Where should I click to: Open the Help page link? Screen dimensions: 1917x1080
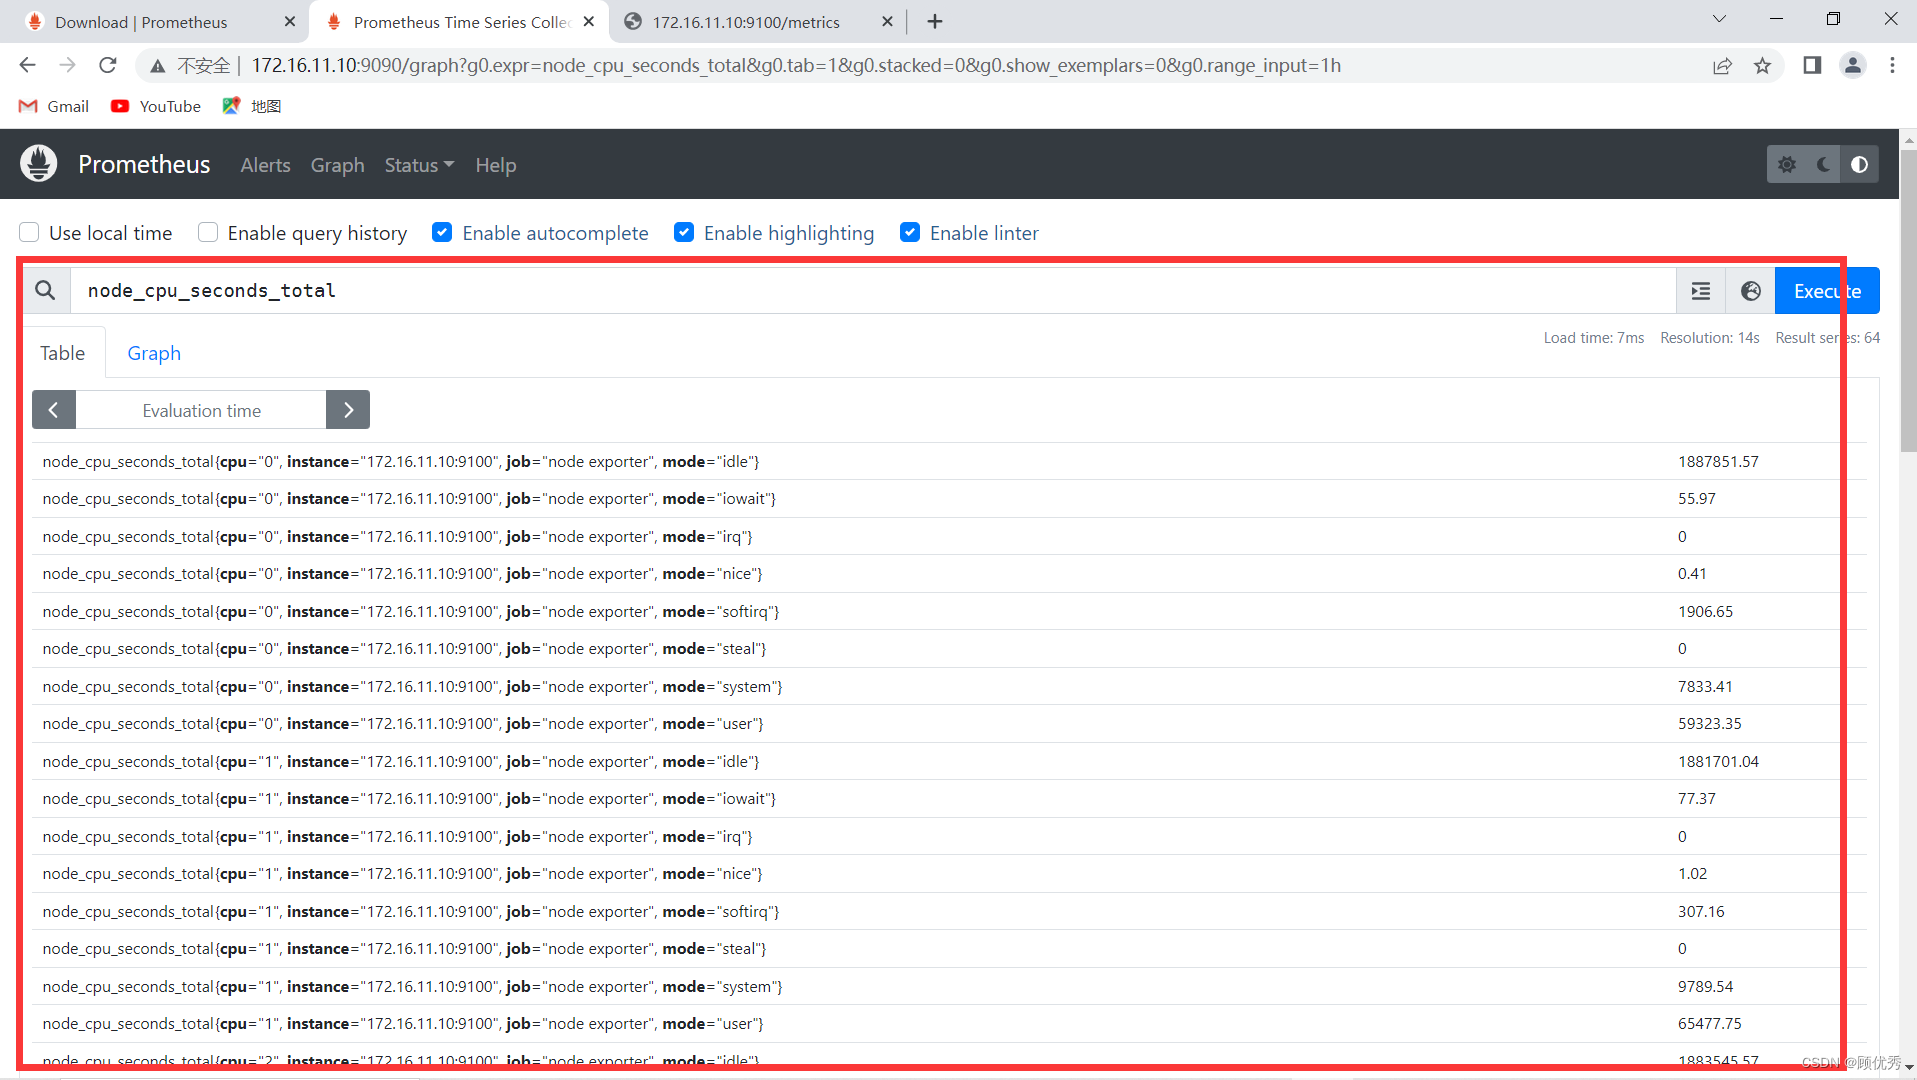[x=495, y=165]
